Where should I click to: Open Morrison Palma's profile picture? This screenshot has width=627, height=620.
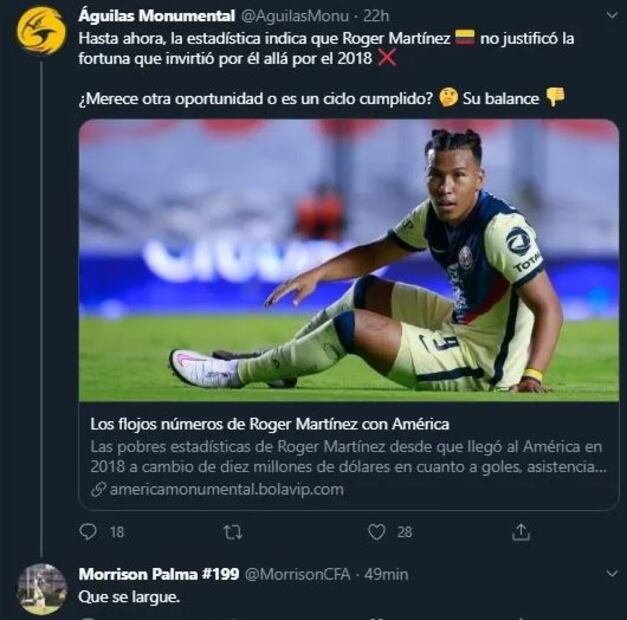(x=41, y=588)
